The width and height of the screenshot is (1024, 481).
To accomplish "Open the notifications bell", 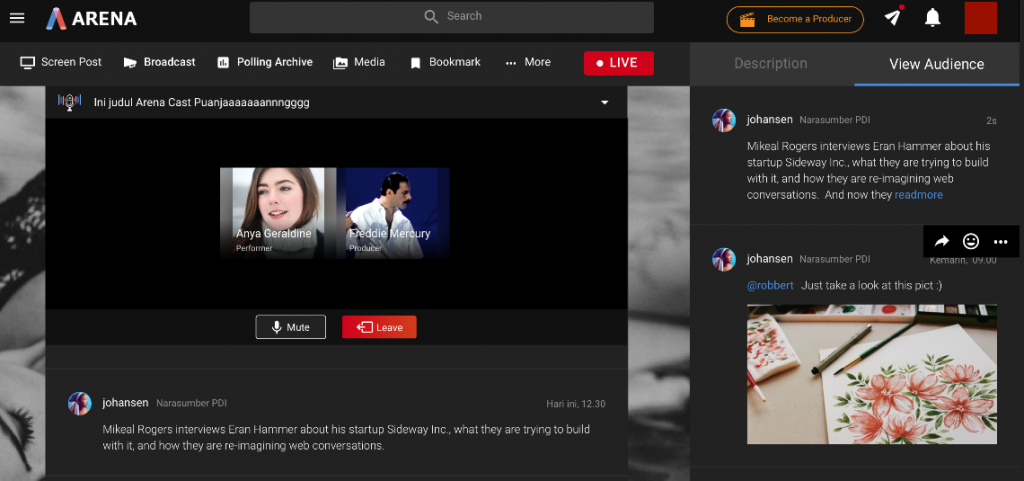I will pos(932,18).
